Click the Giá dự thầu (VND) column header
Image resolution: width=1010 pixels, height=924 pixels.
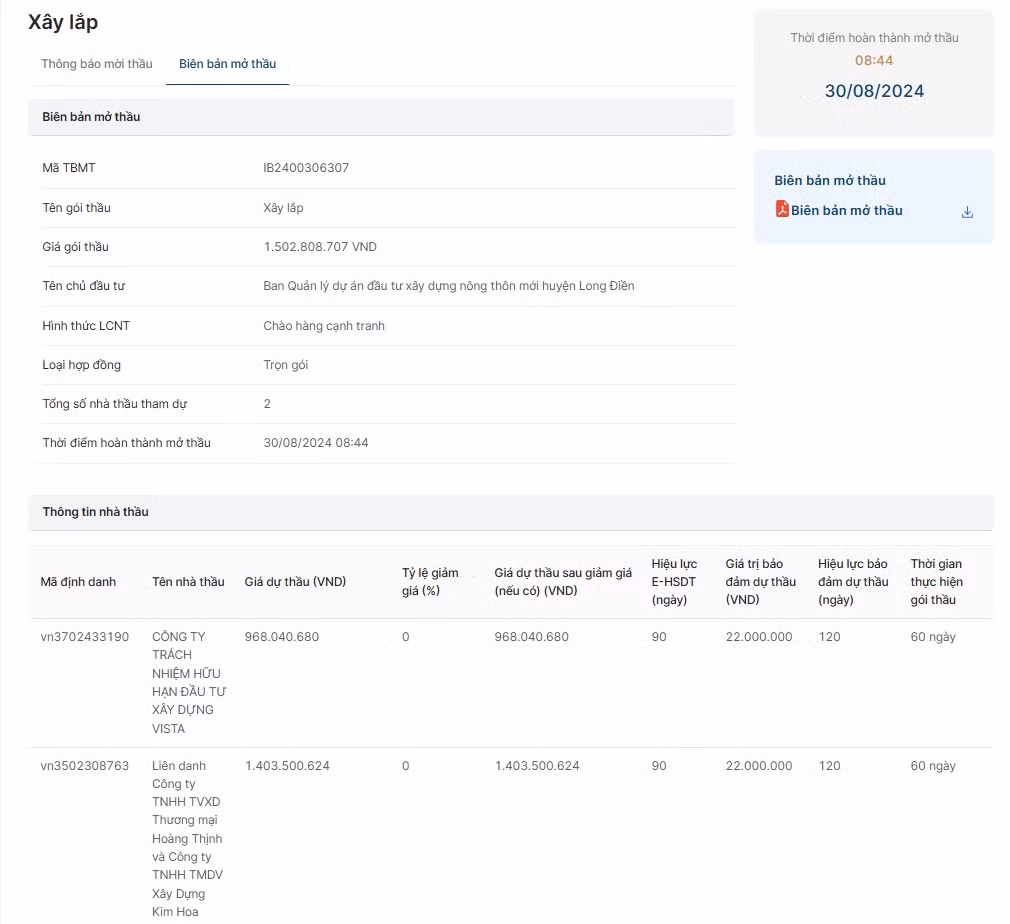click(x=295, y=582)
